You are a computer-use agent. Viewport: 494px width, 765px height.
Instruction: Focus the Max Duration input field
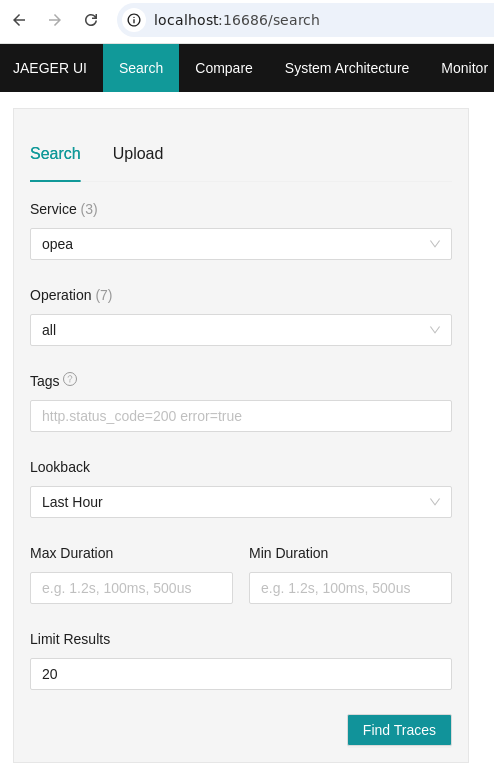[132, 588]
